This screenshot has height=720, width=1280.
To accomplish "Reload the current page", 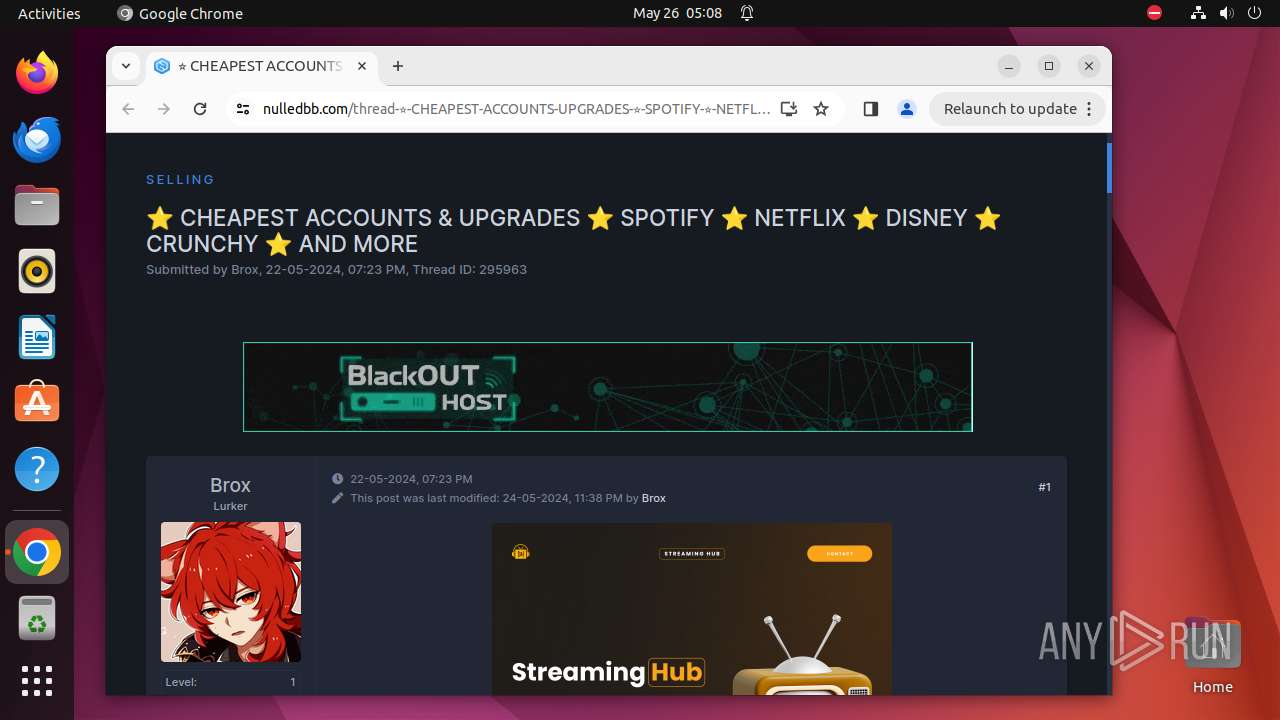I will point(200,109).
